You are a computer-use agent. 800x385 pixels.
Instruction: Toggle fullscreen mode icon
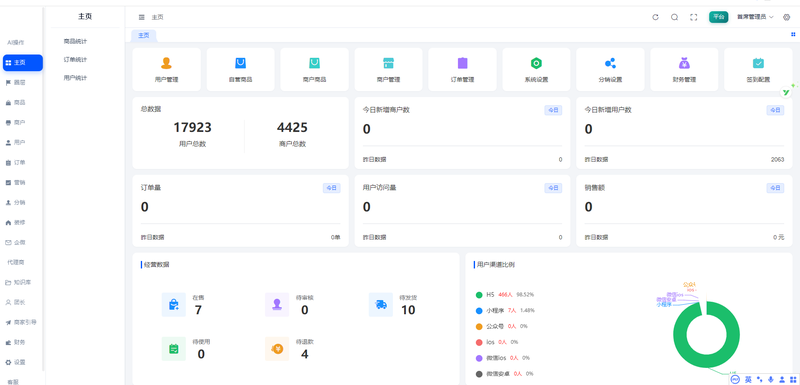(x=693, y=17)
